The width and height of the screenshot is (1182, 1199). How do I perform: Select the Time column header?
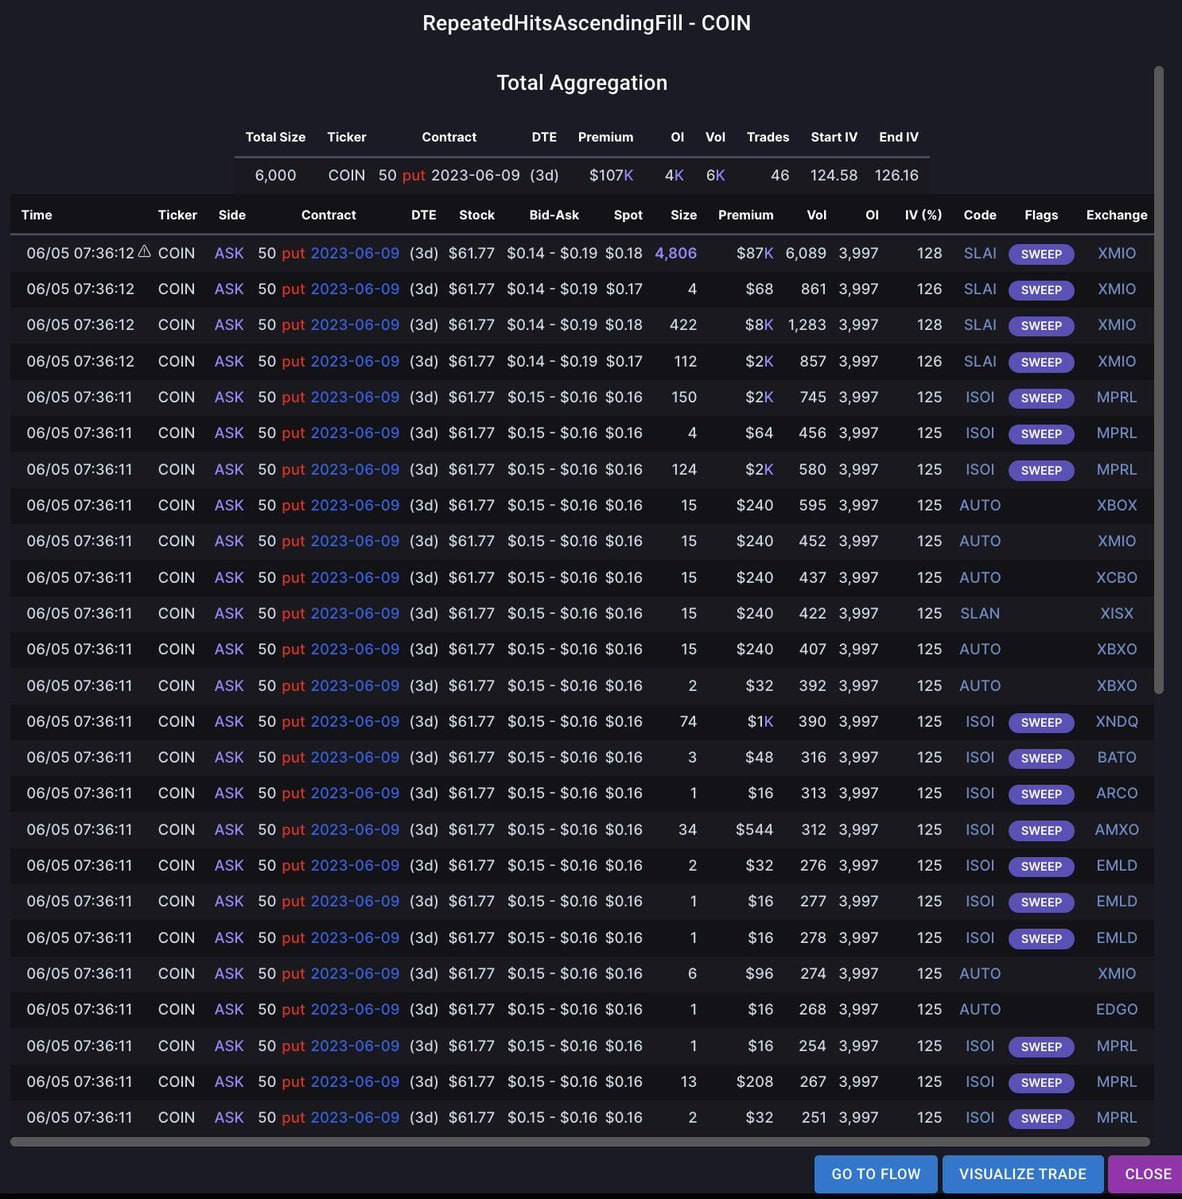[x=37, y=215]
